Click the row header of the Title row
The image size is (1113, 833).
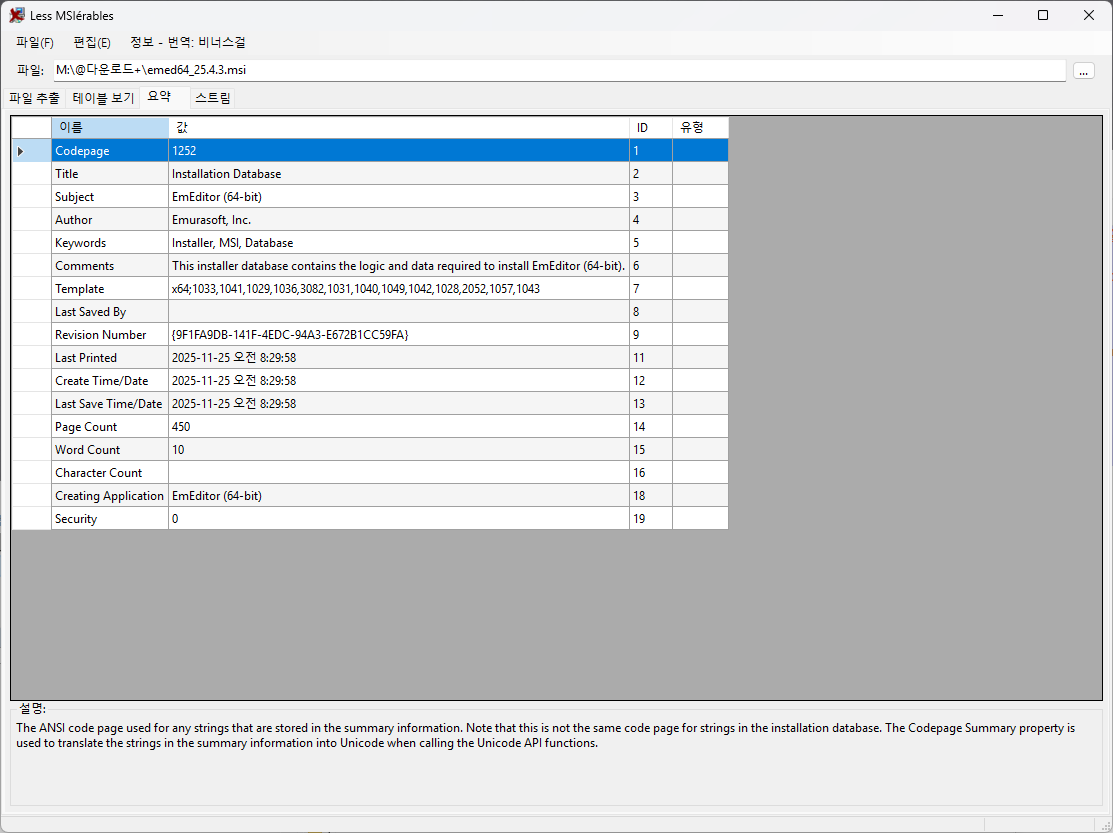31,174
